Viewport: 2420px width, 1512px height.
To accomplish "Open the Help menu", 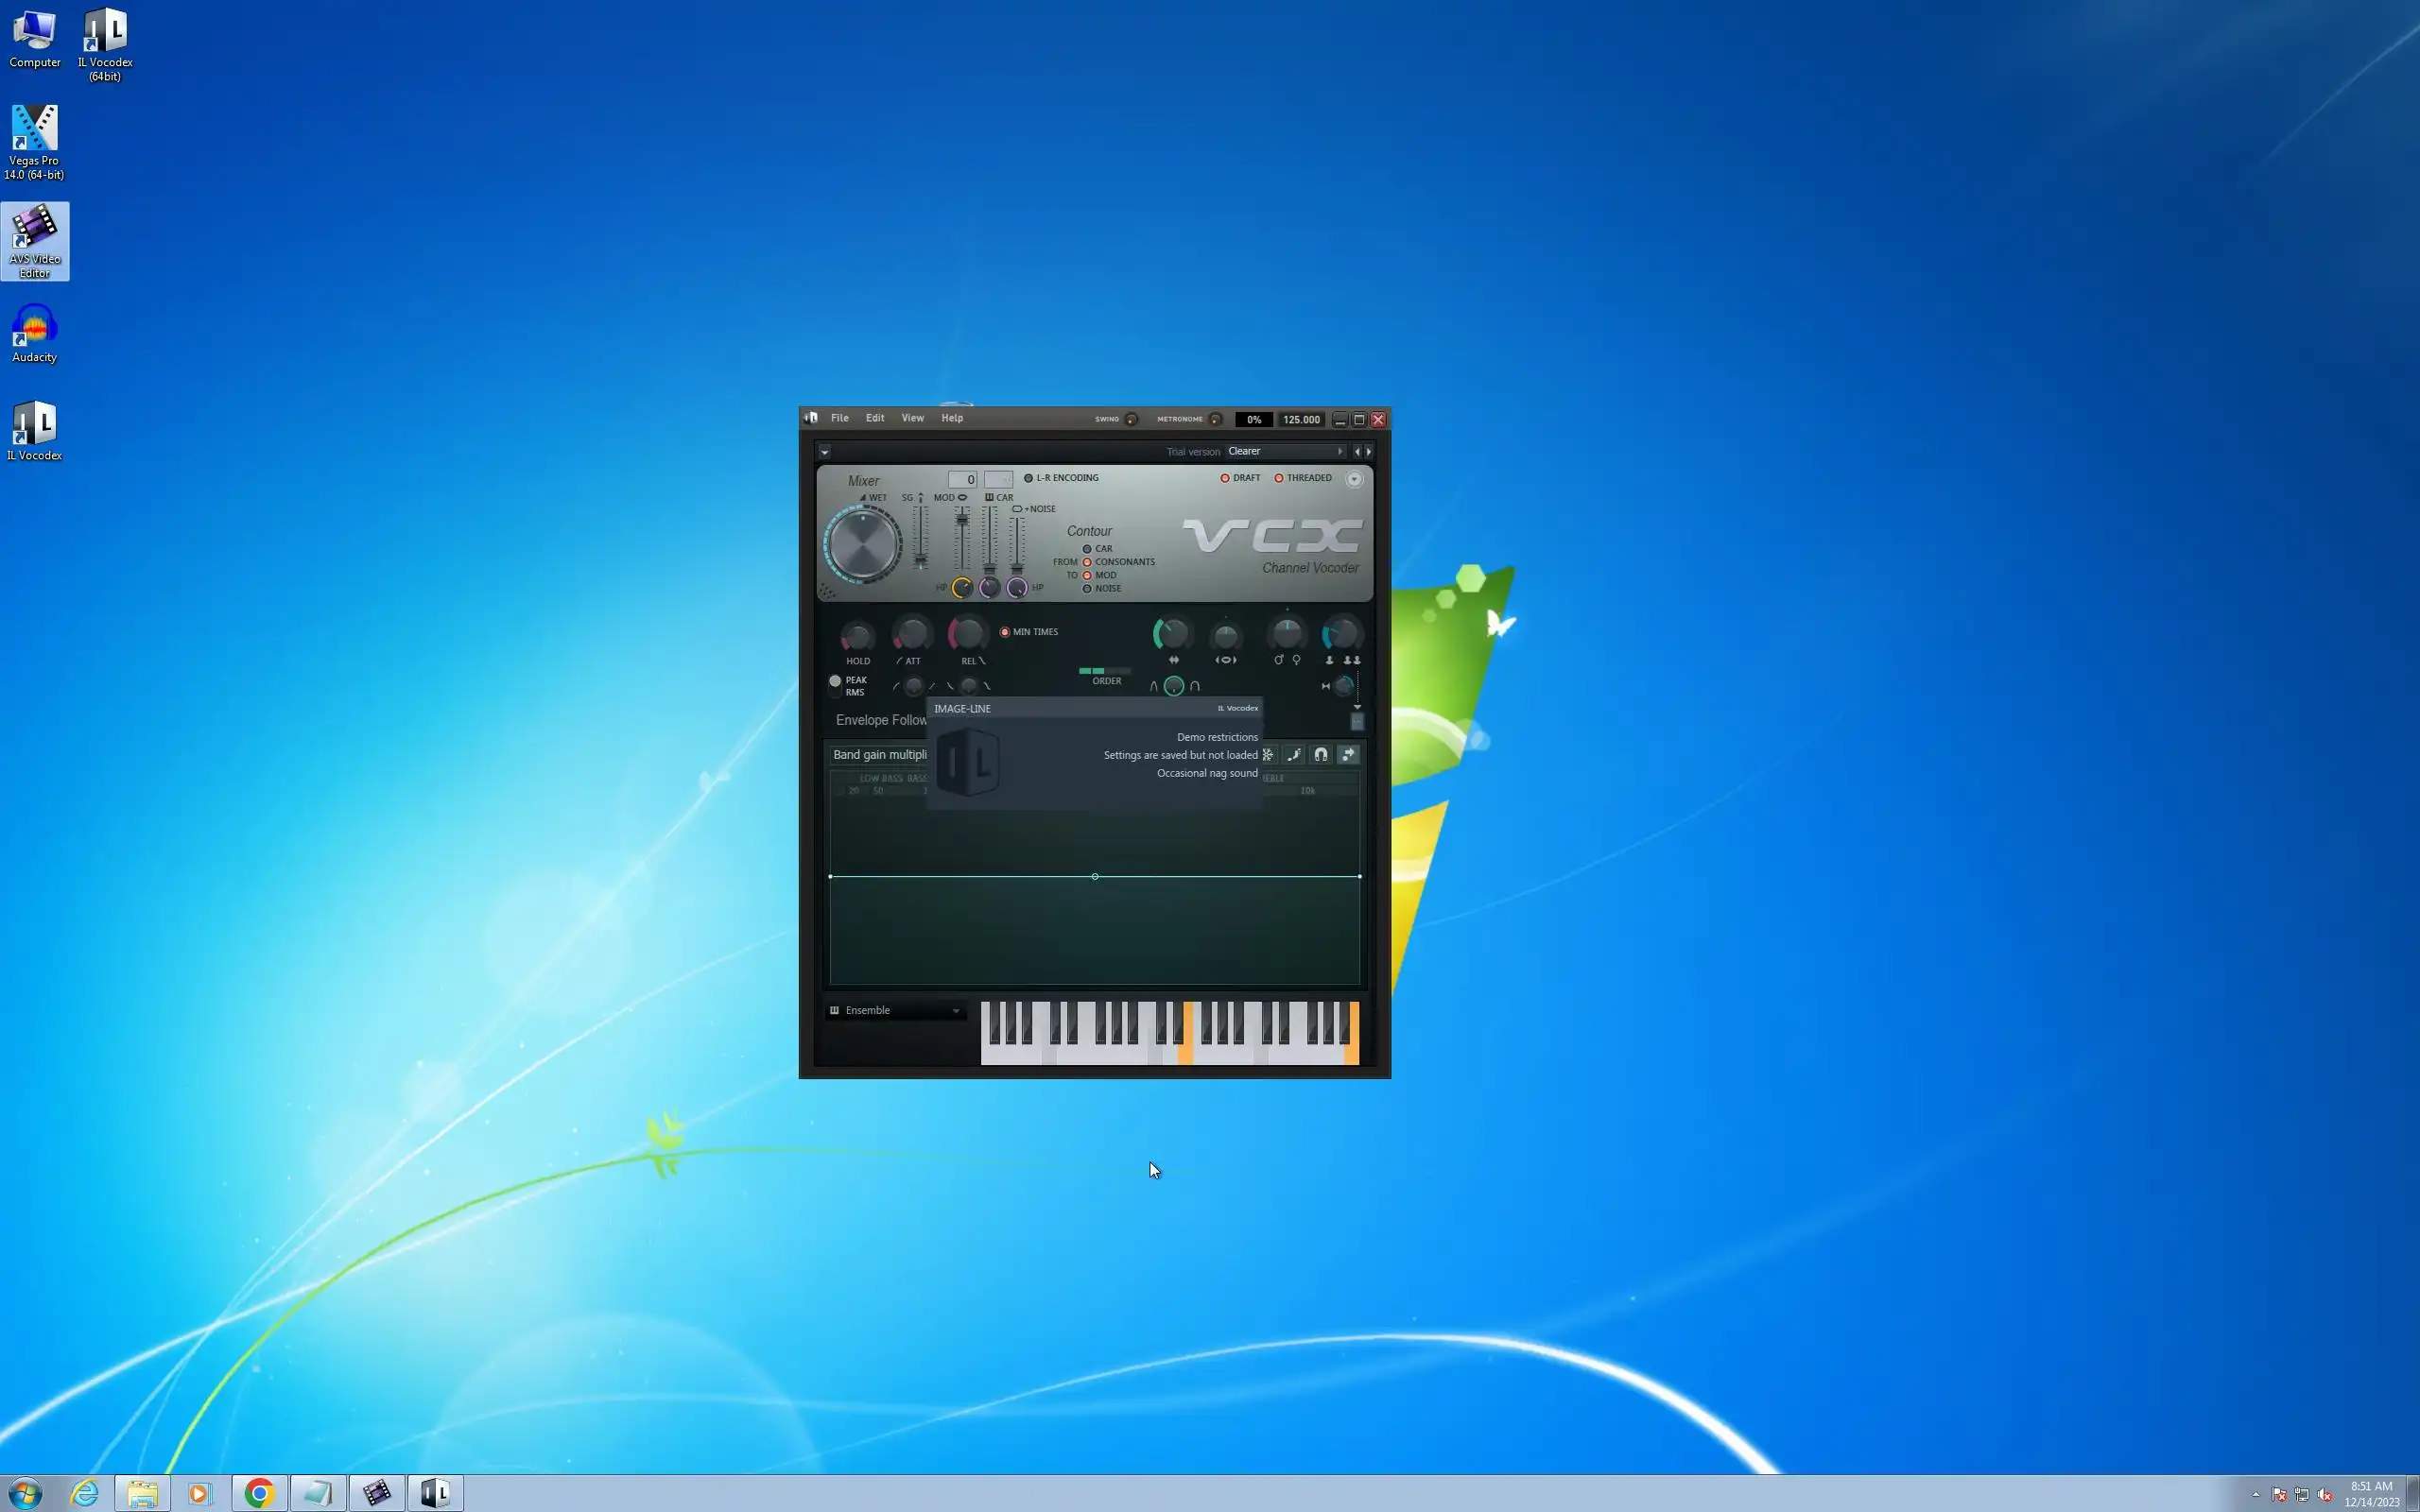I will point(951,418).
